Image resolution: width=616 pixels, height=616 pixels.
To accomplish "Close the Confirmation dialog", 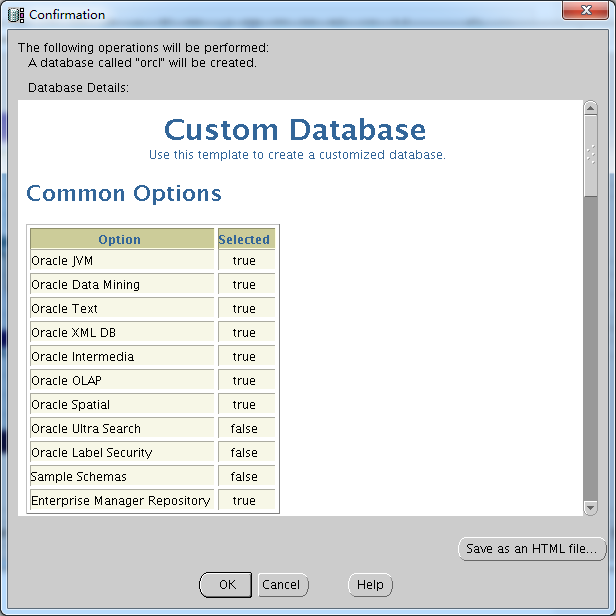I will 585,10.
